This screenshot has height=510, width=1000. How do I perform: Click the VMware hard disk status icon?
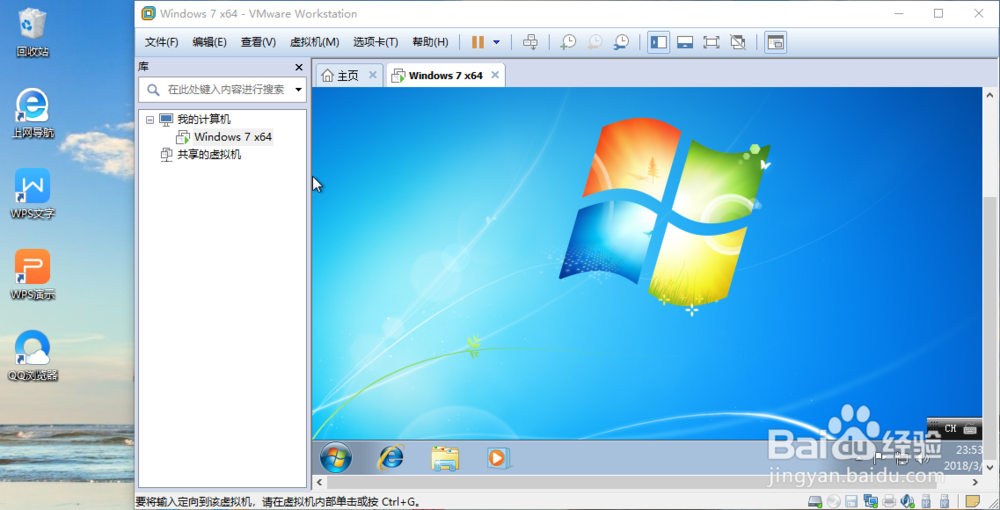click(815, 501)
